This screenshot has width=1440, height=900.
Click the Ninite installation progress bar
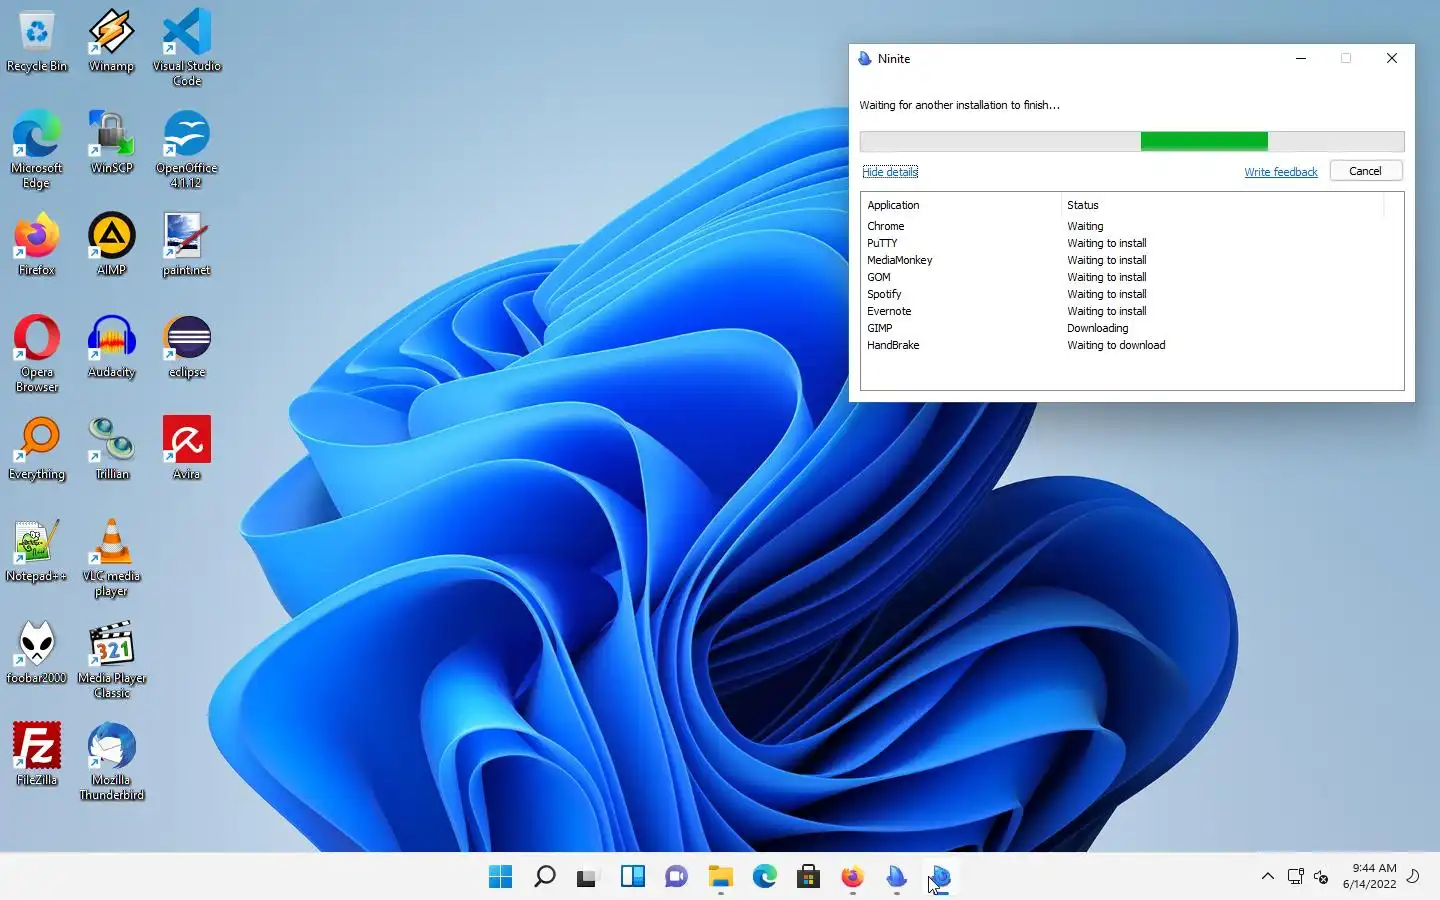click(1132, 142)
